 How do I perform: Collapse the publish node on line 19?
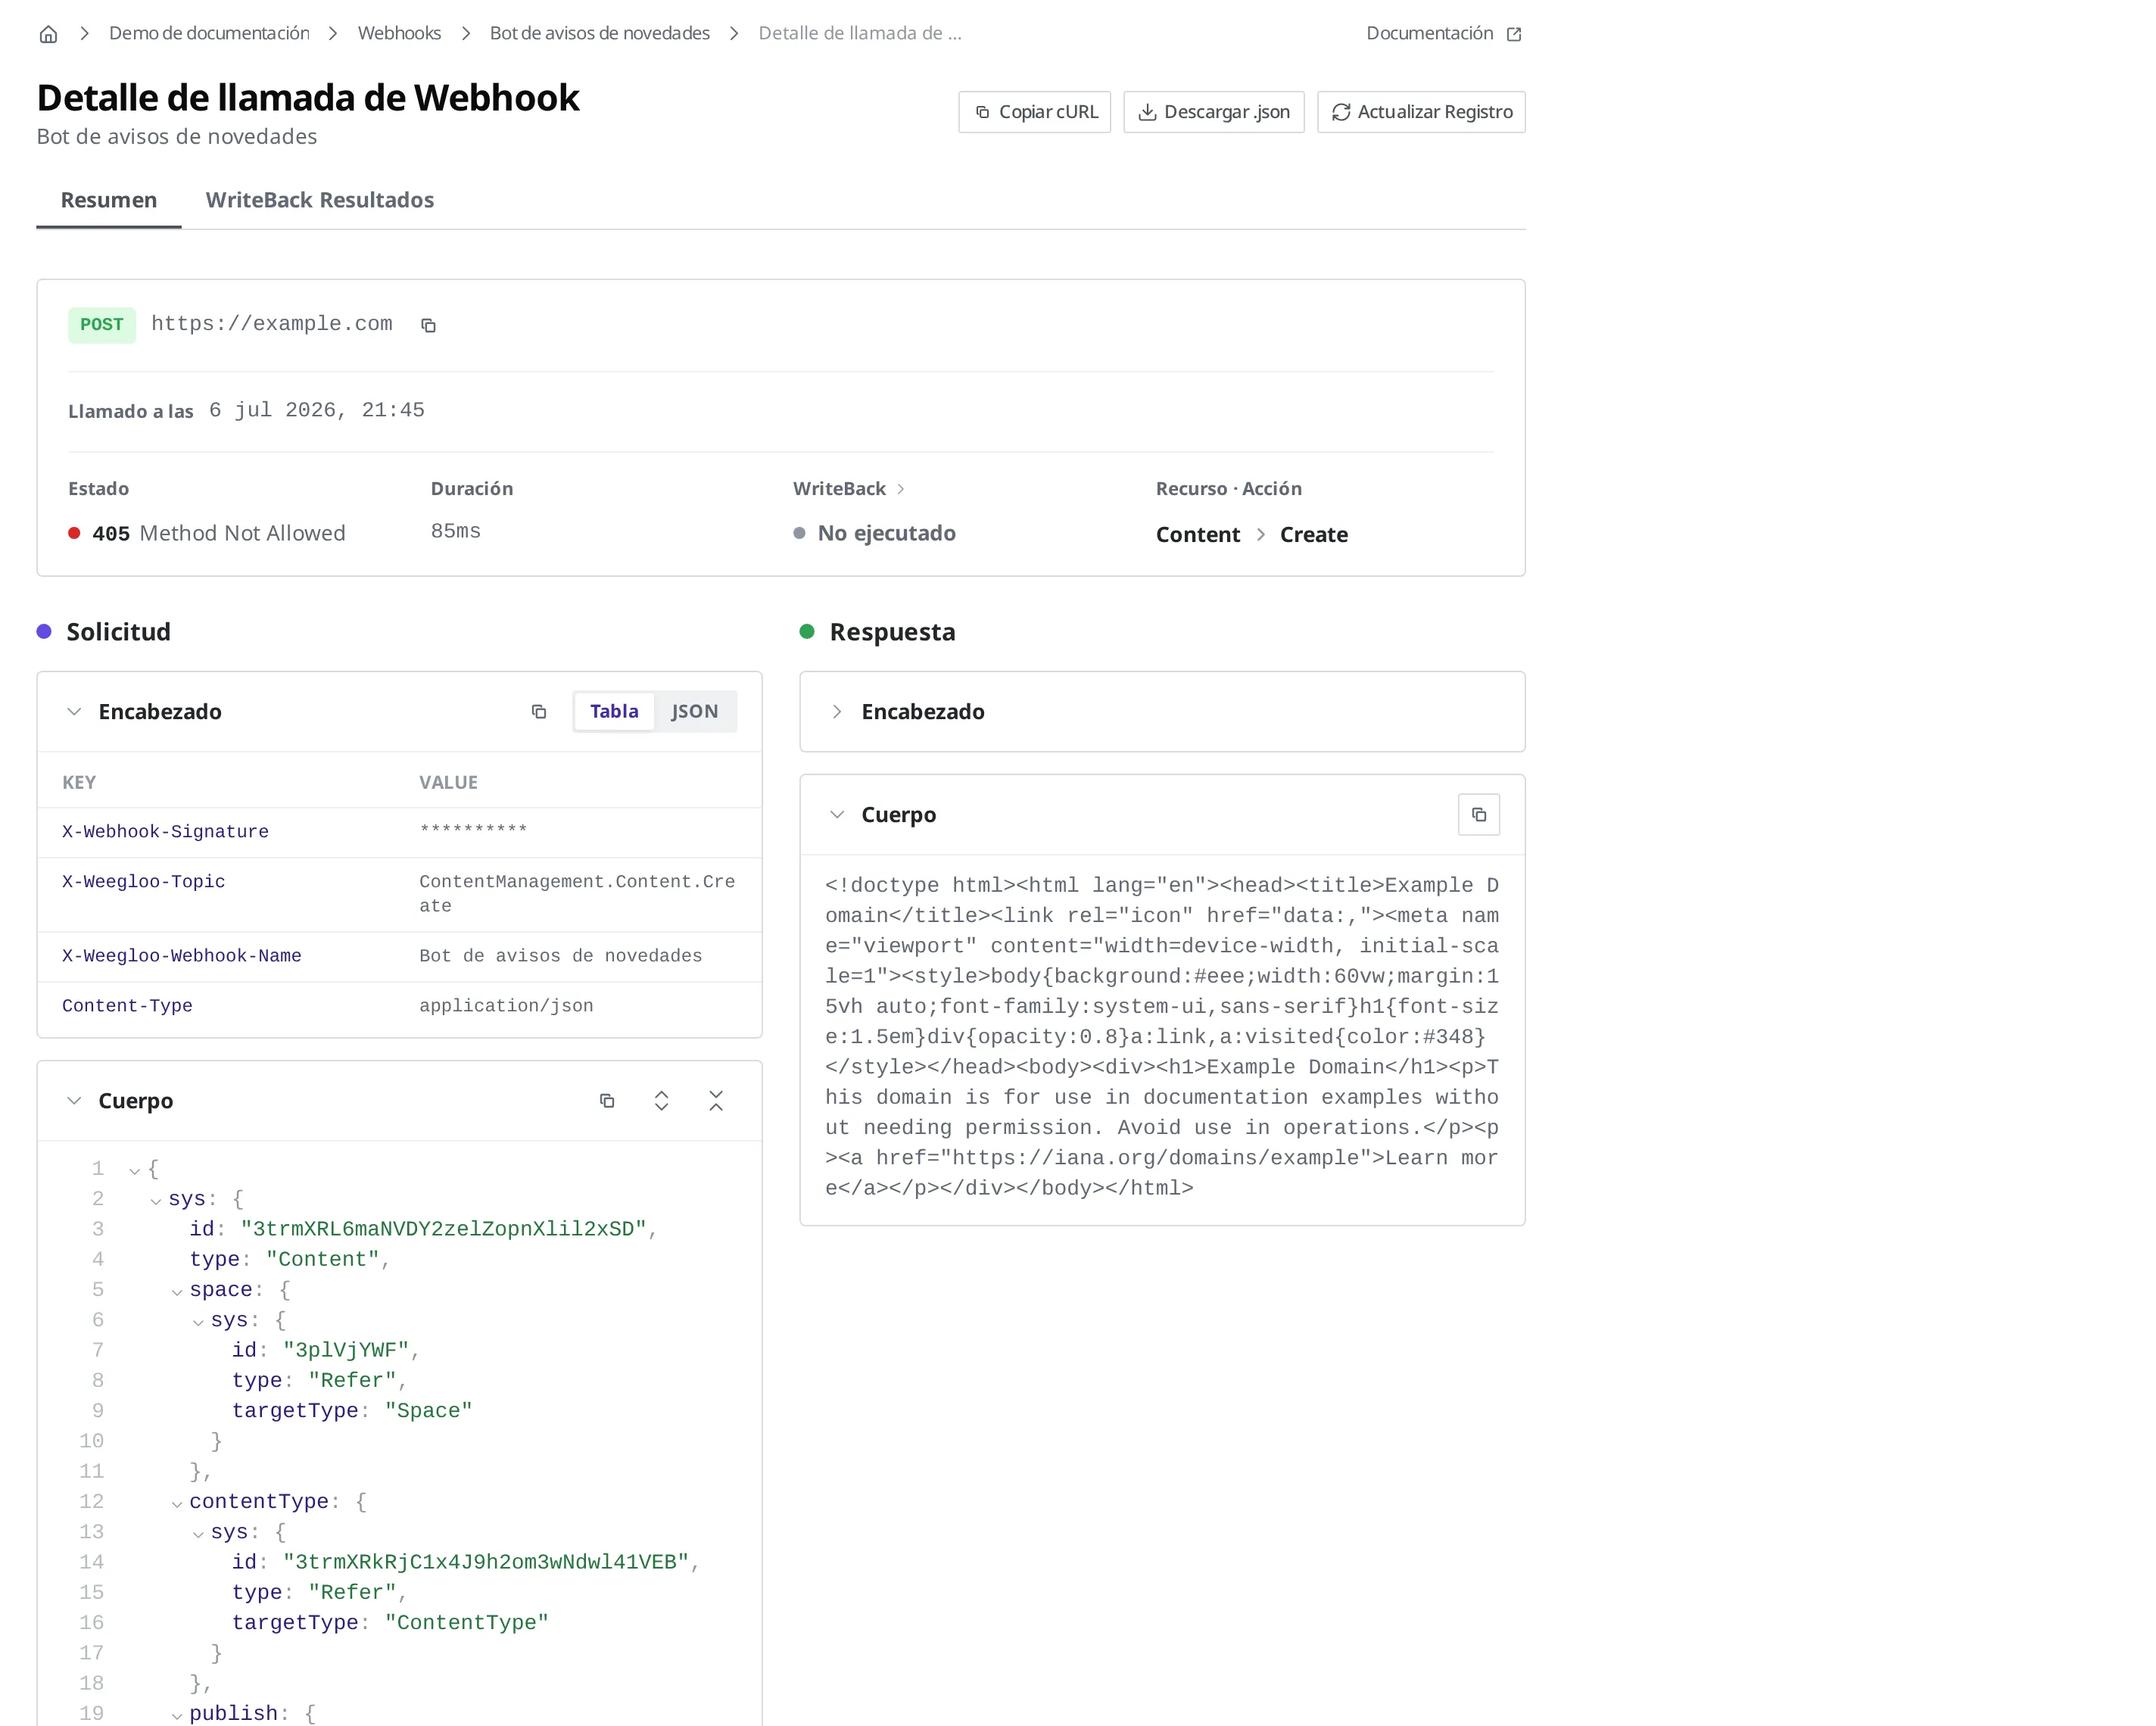tap(177, 1716)
